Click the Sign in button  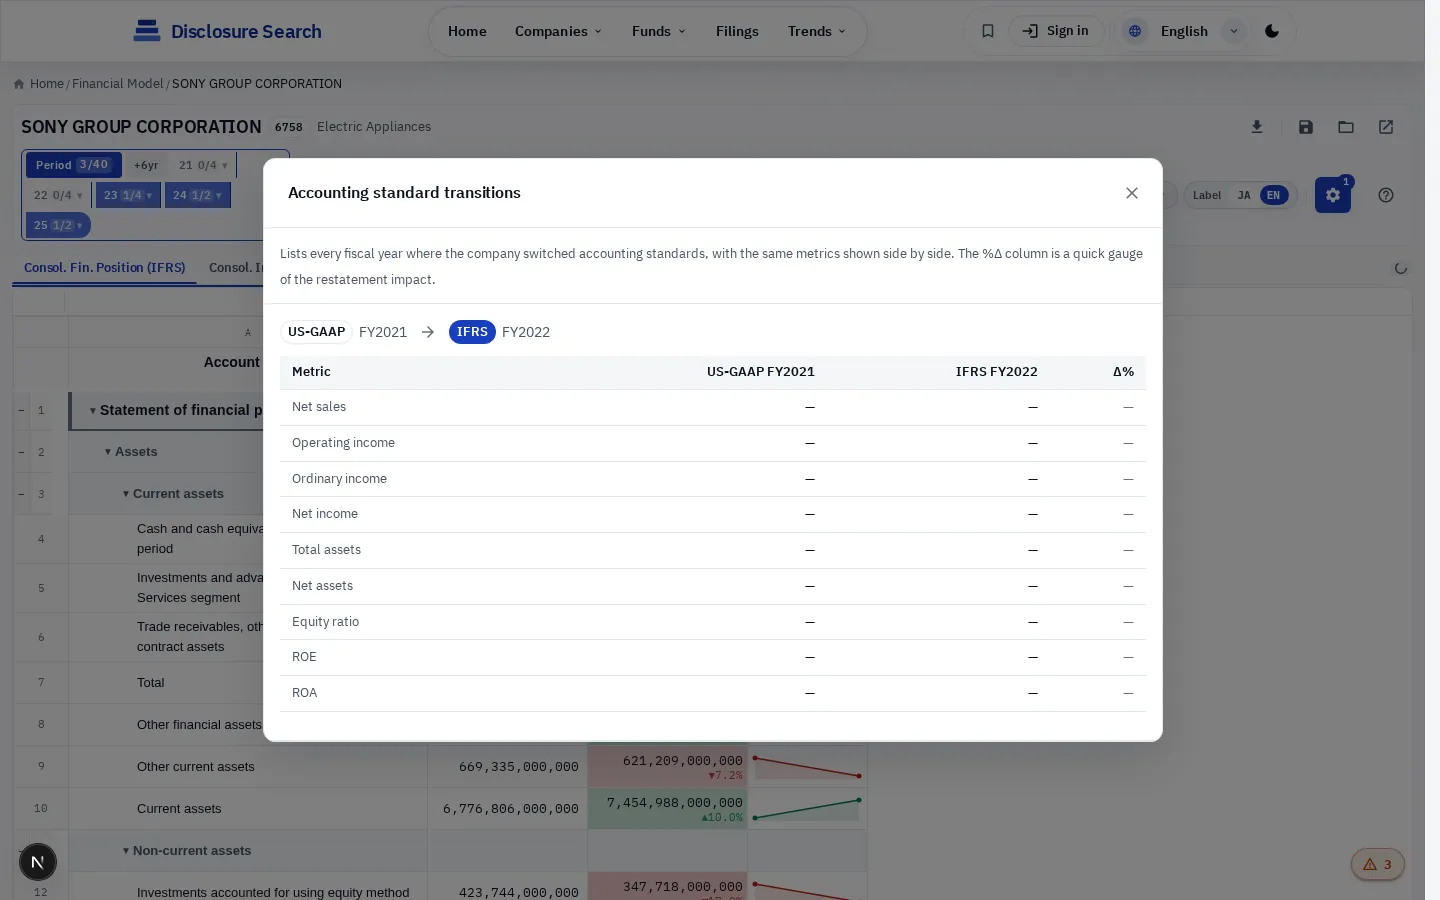(1056, 31)
